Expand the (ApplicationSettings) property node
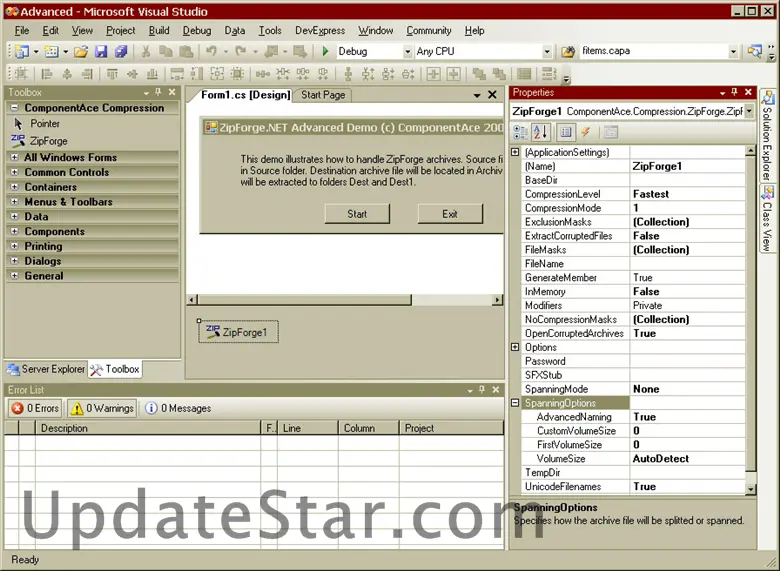The image size is (780, 571). 515,152
